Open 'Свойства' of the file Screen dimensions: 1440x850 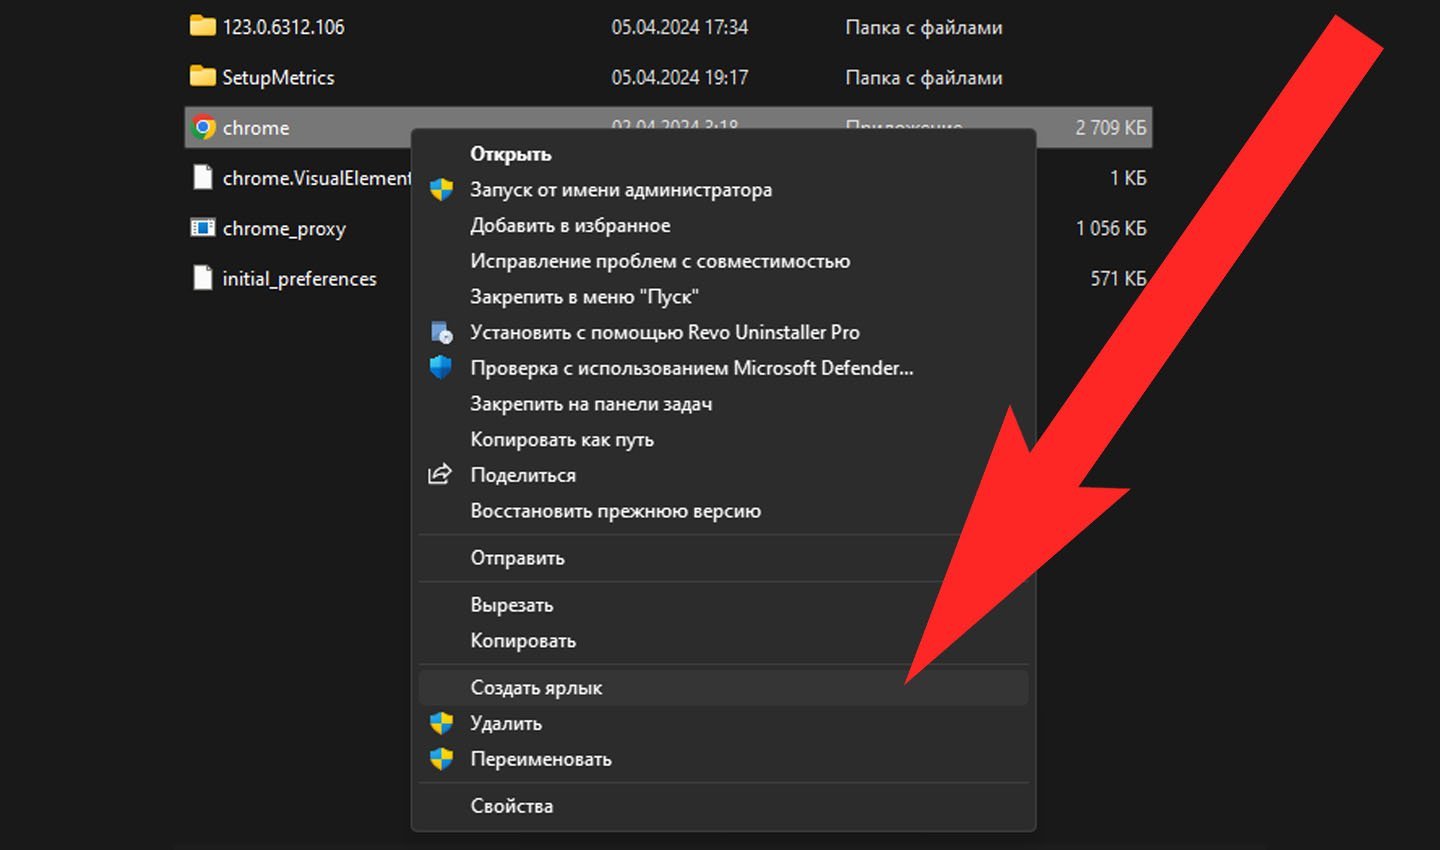(511, 806)
